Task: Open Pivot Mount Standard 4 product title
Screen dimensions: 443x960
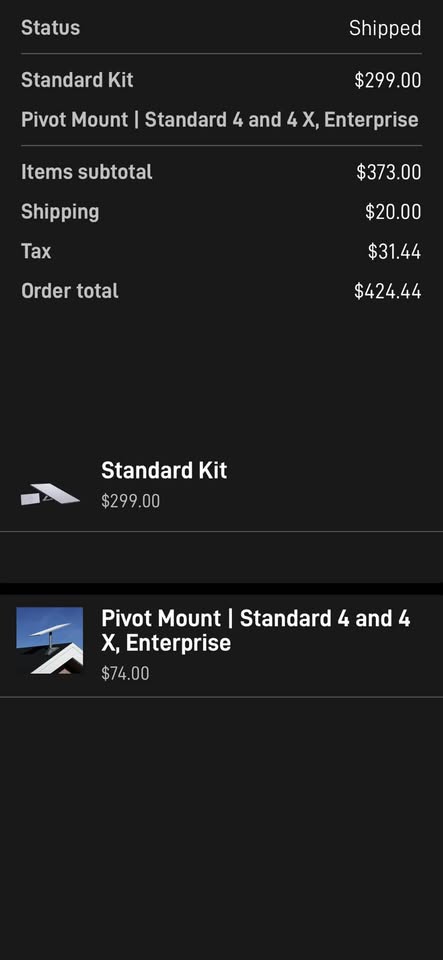Action: coord(256,630)
